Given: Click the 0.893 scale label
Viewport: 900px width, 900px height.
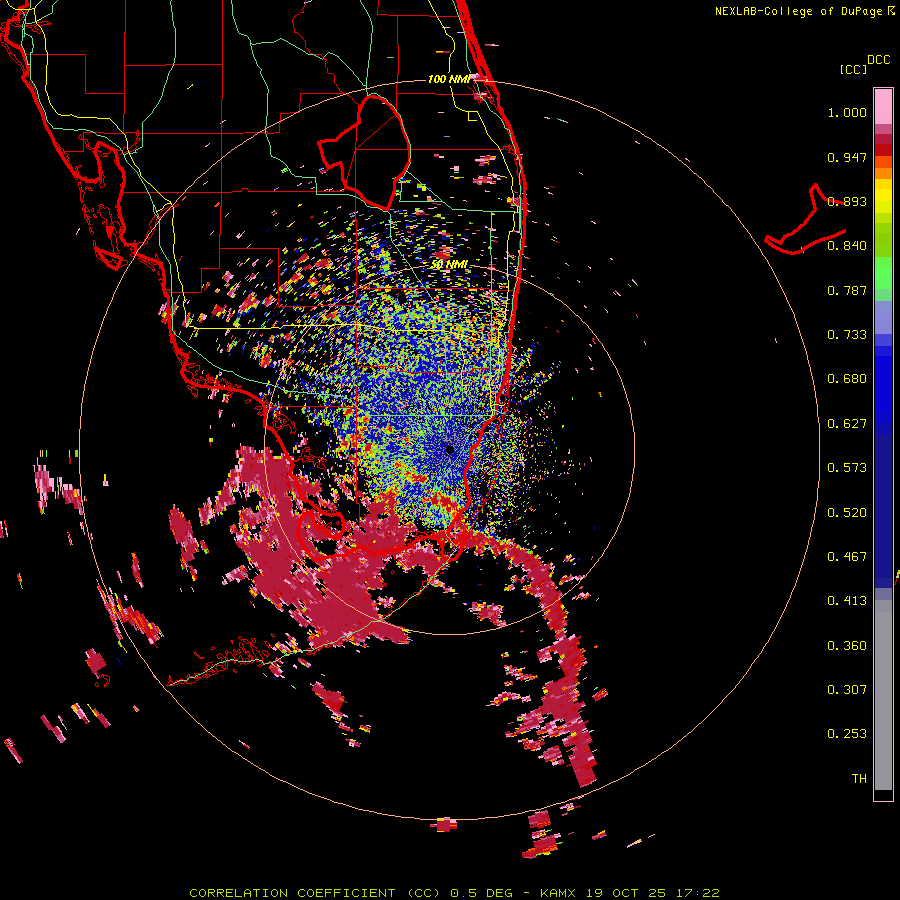Looking at the screenshot, I should coord(847,201).
